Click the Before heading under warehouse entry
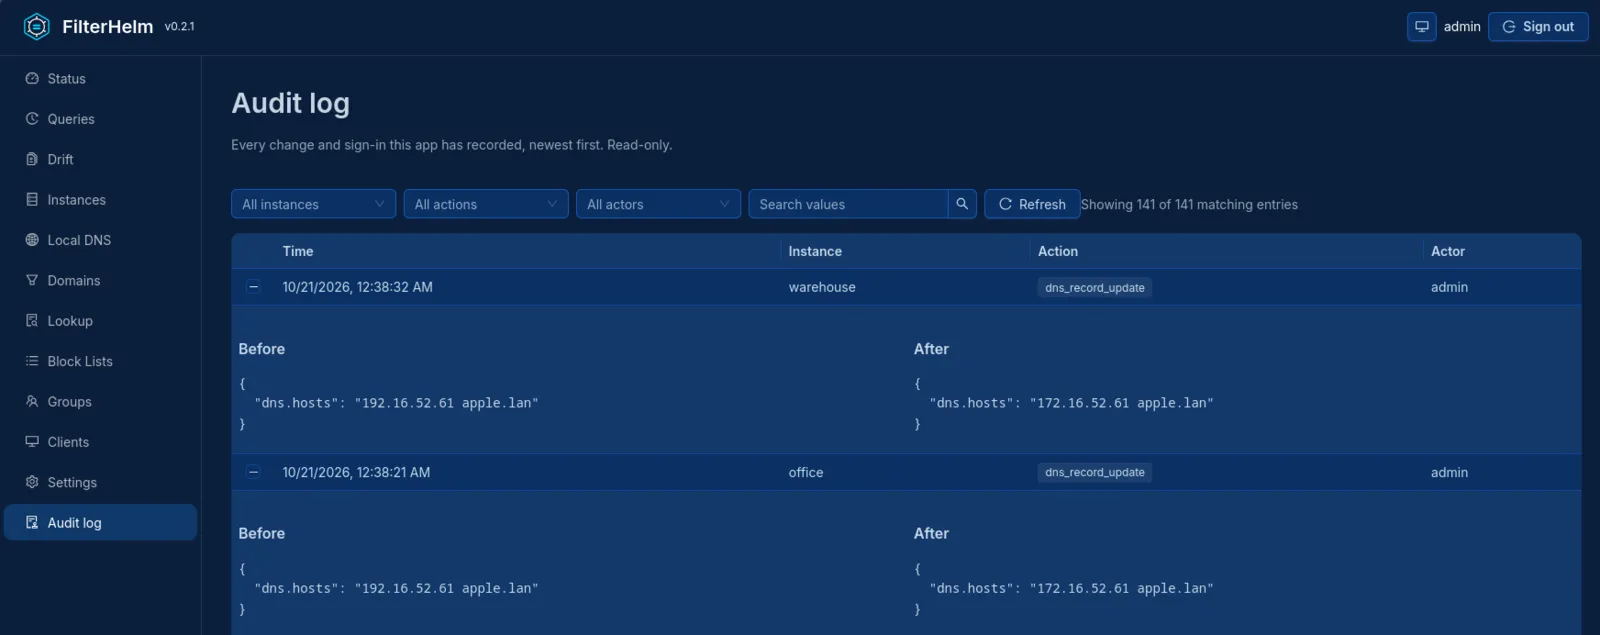Image resolution: width=1600 pixels, height=635 pixels. click(x=262, y=349)
